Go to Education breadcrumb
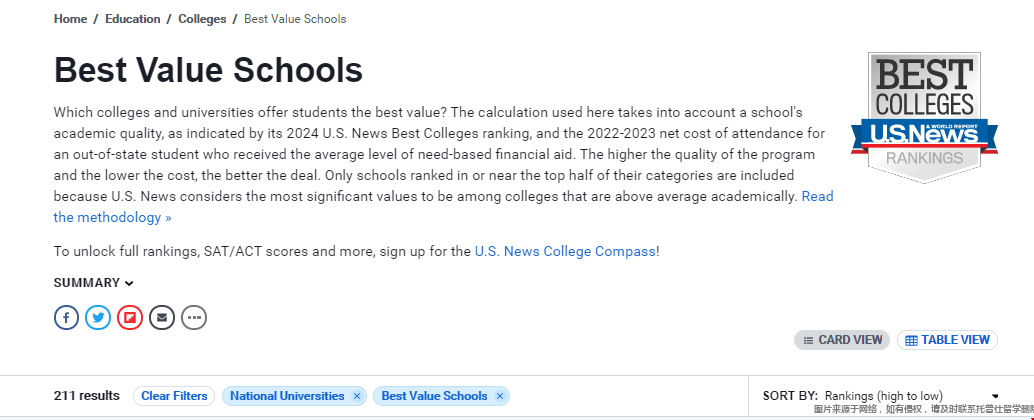1034x420 pixels. 133,19
